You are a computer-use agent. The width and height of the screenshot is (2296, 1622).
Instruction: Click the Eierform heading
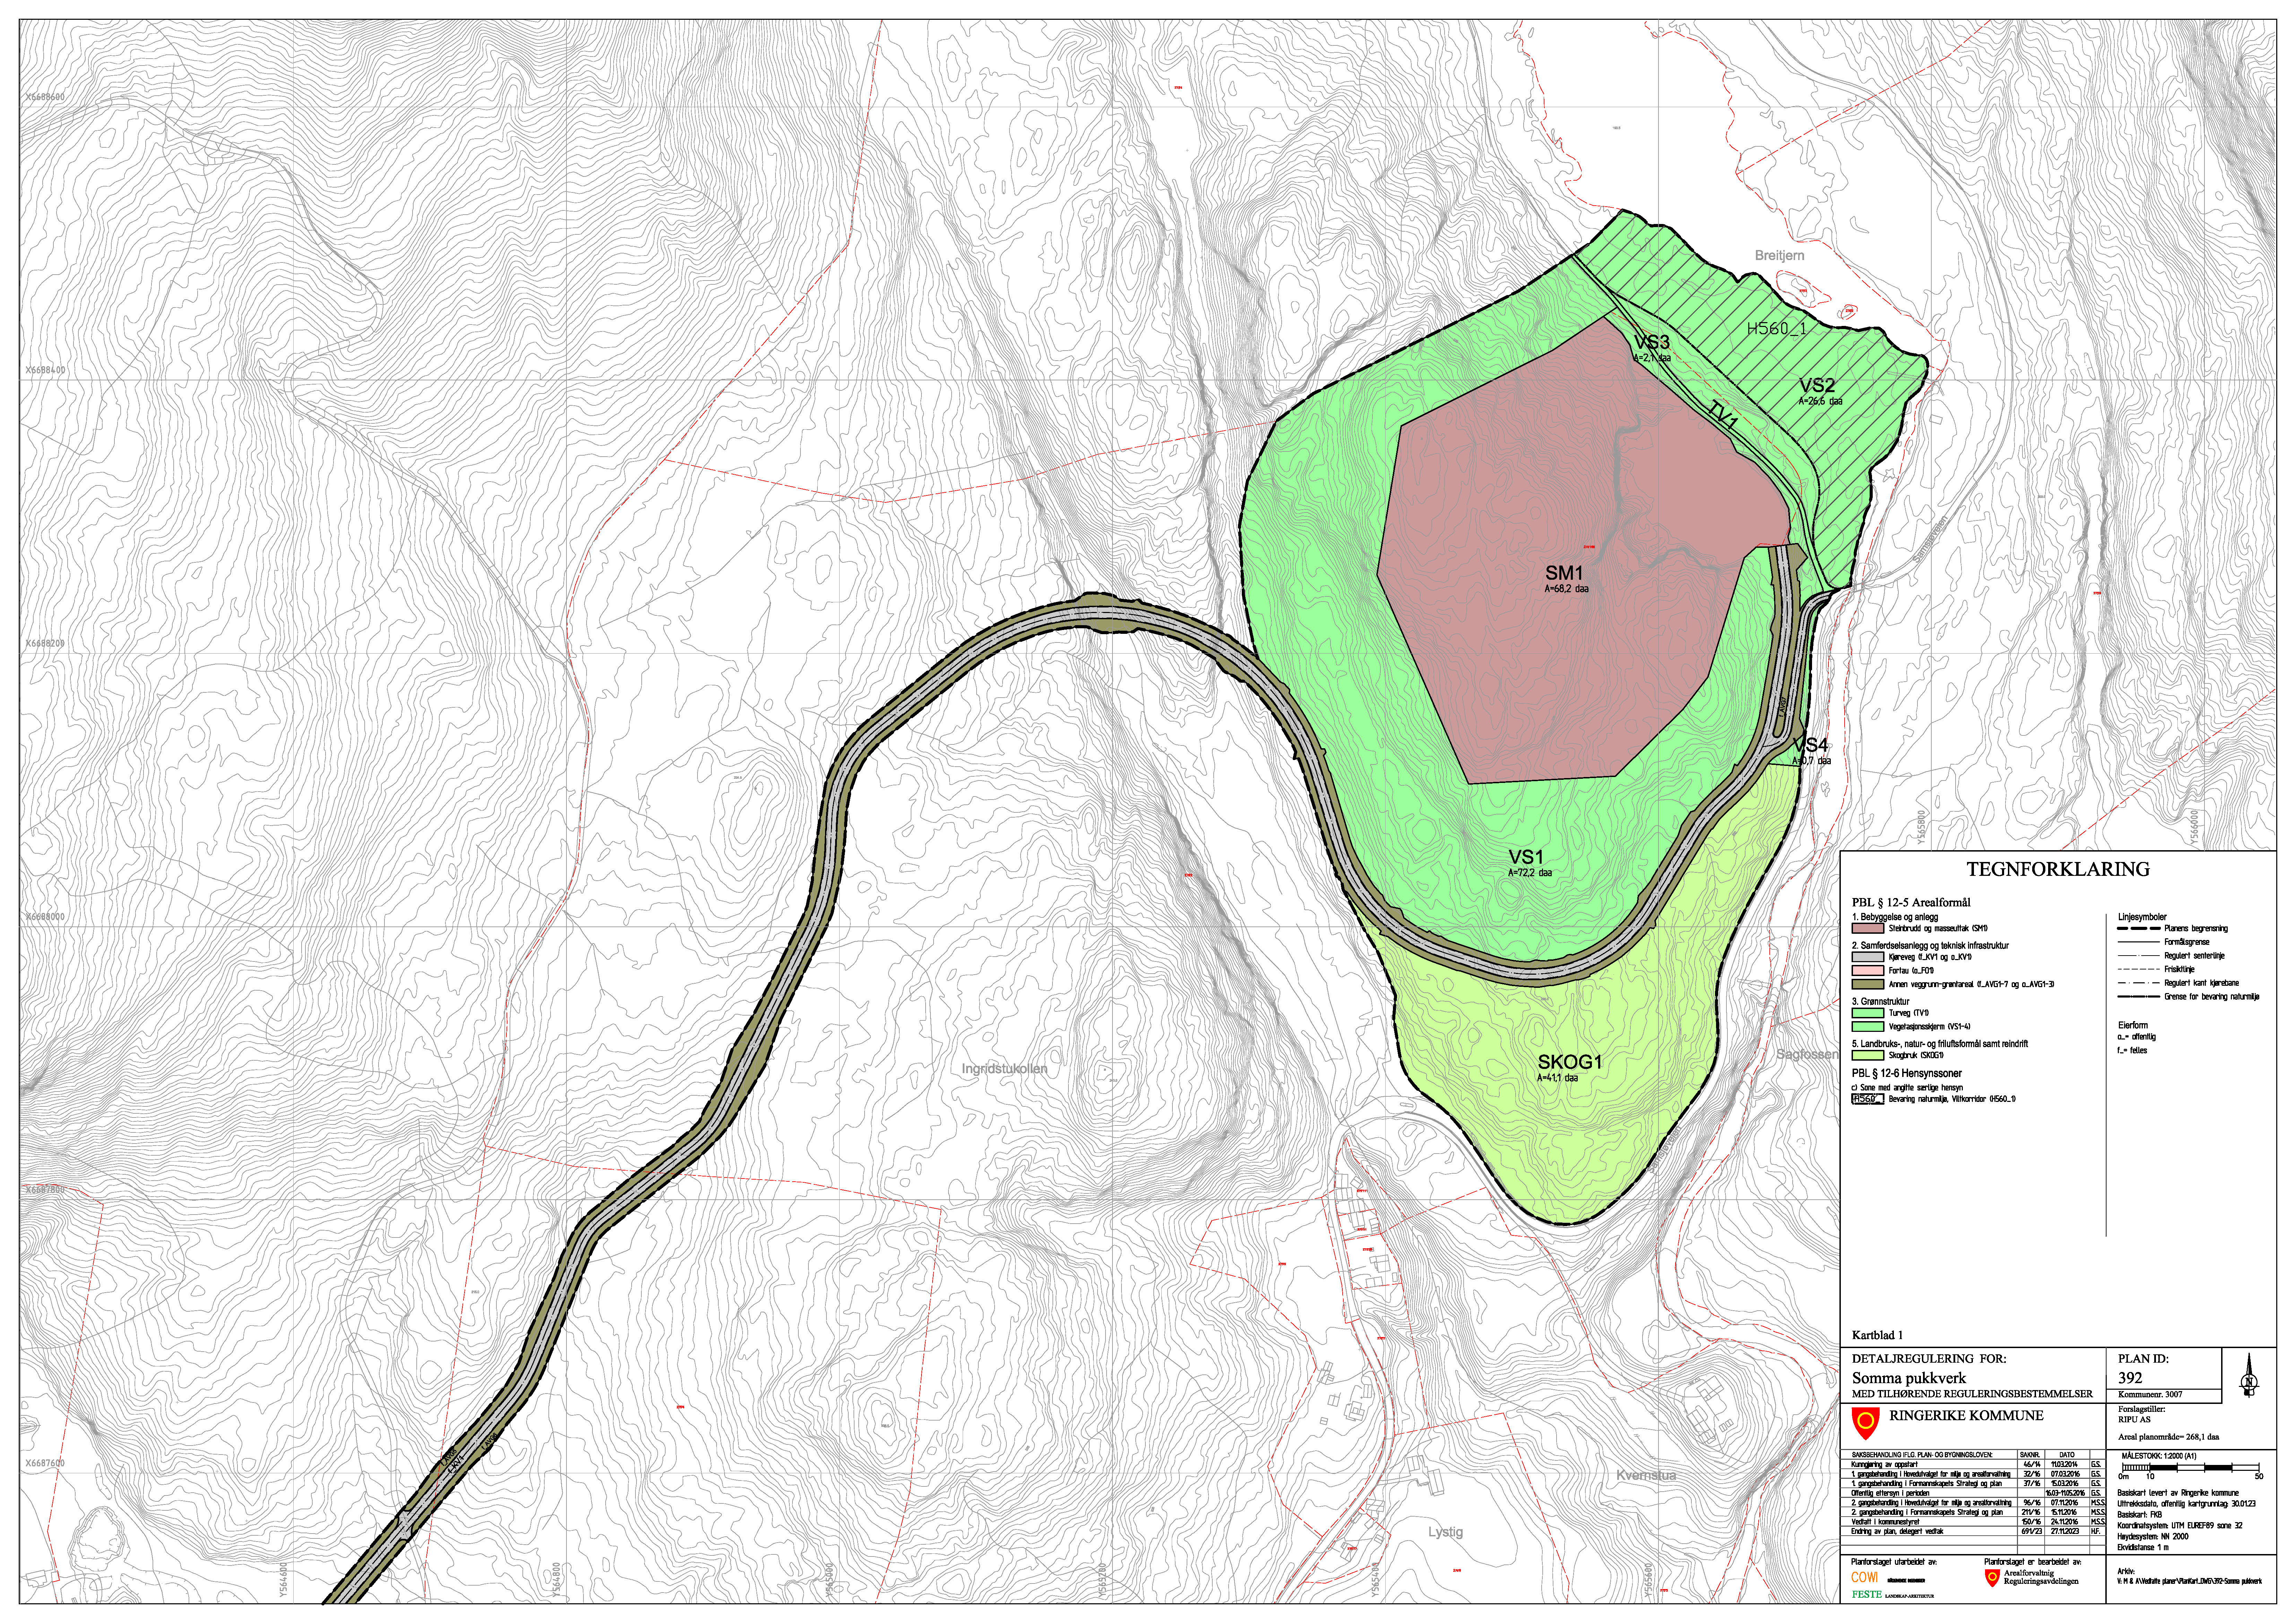[x=2133, y=1025]
